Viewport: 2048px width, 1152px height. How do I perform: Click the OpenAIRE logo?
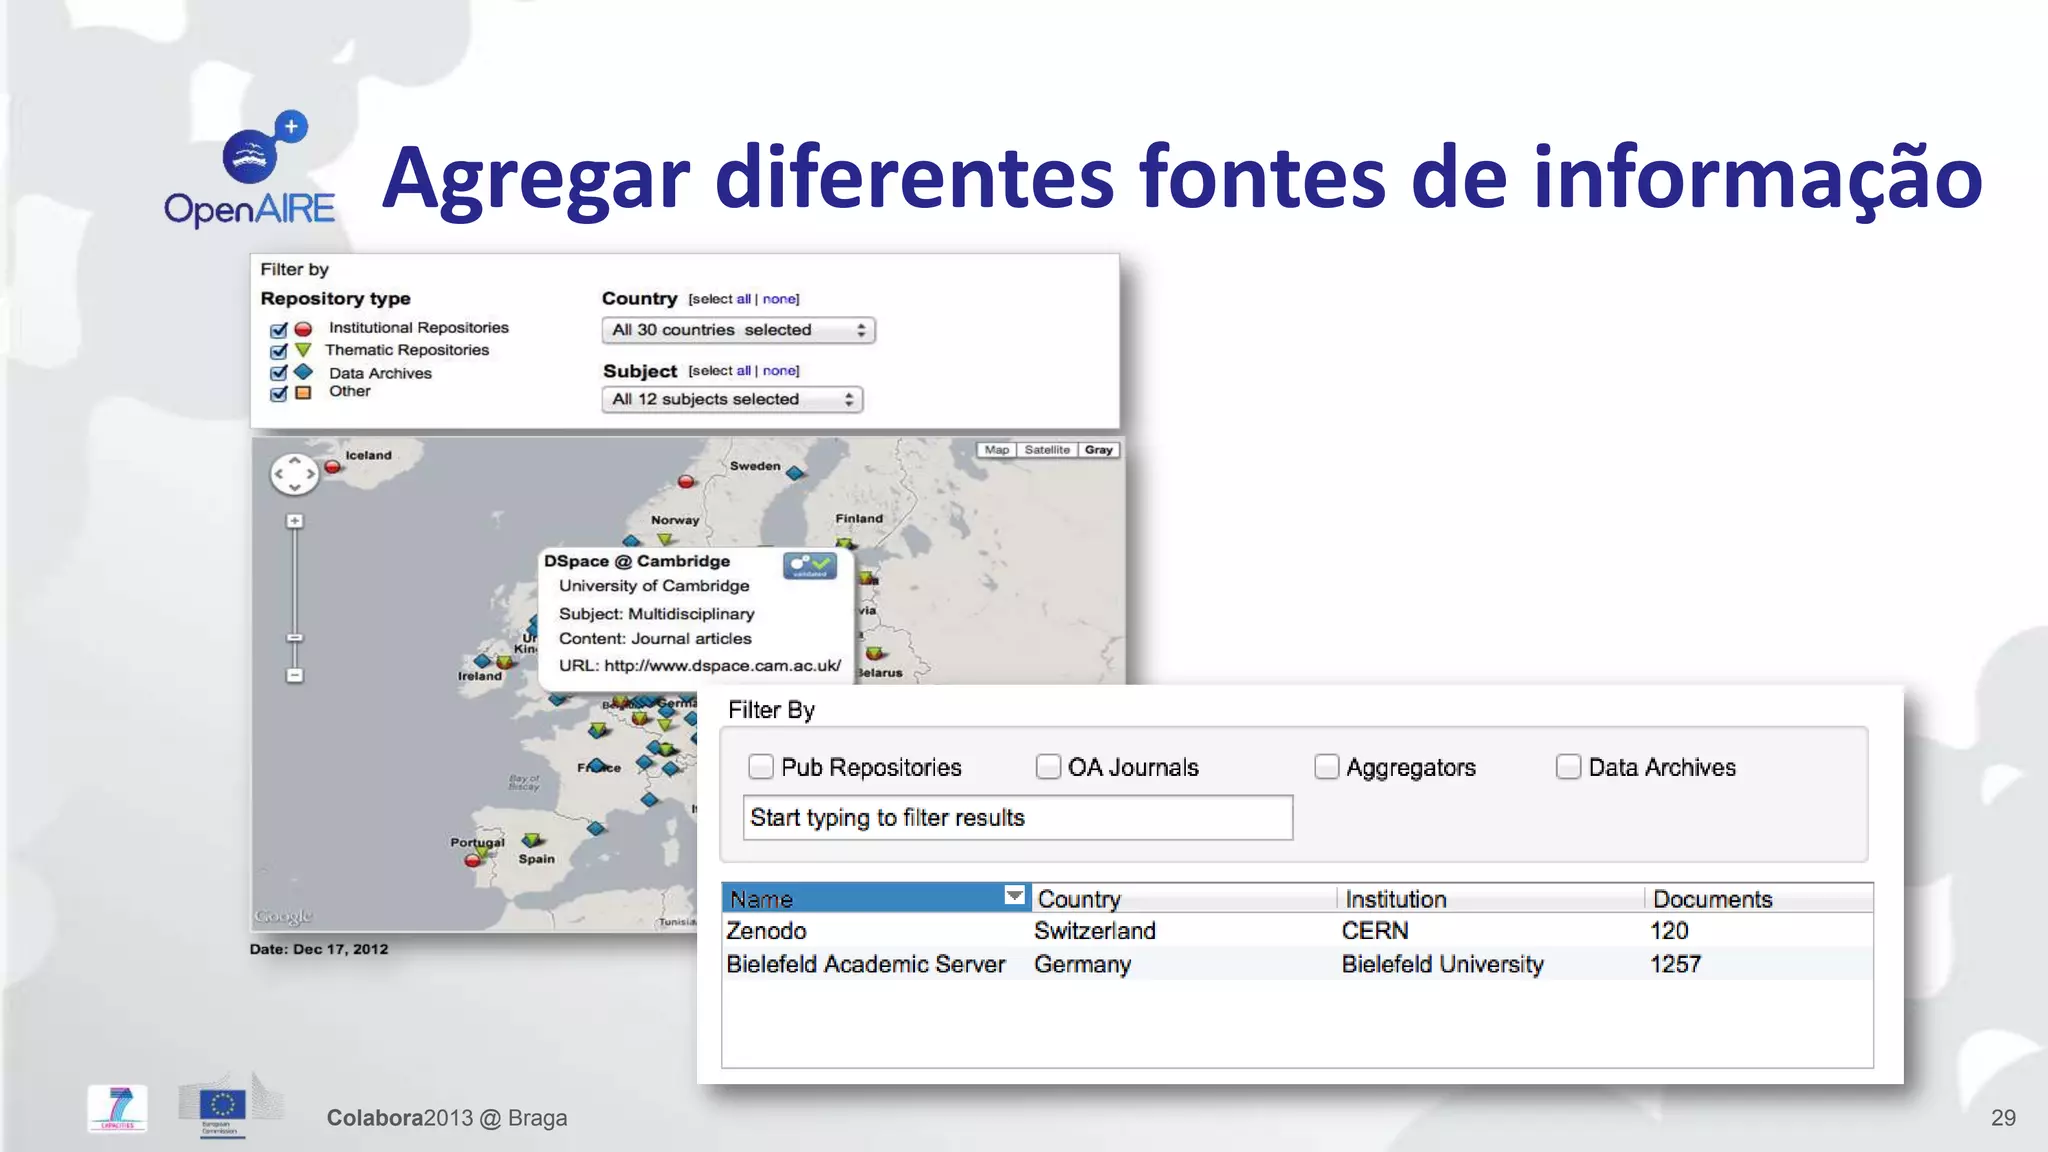250,169
